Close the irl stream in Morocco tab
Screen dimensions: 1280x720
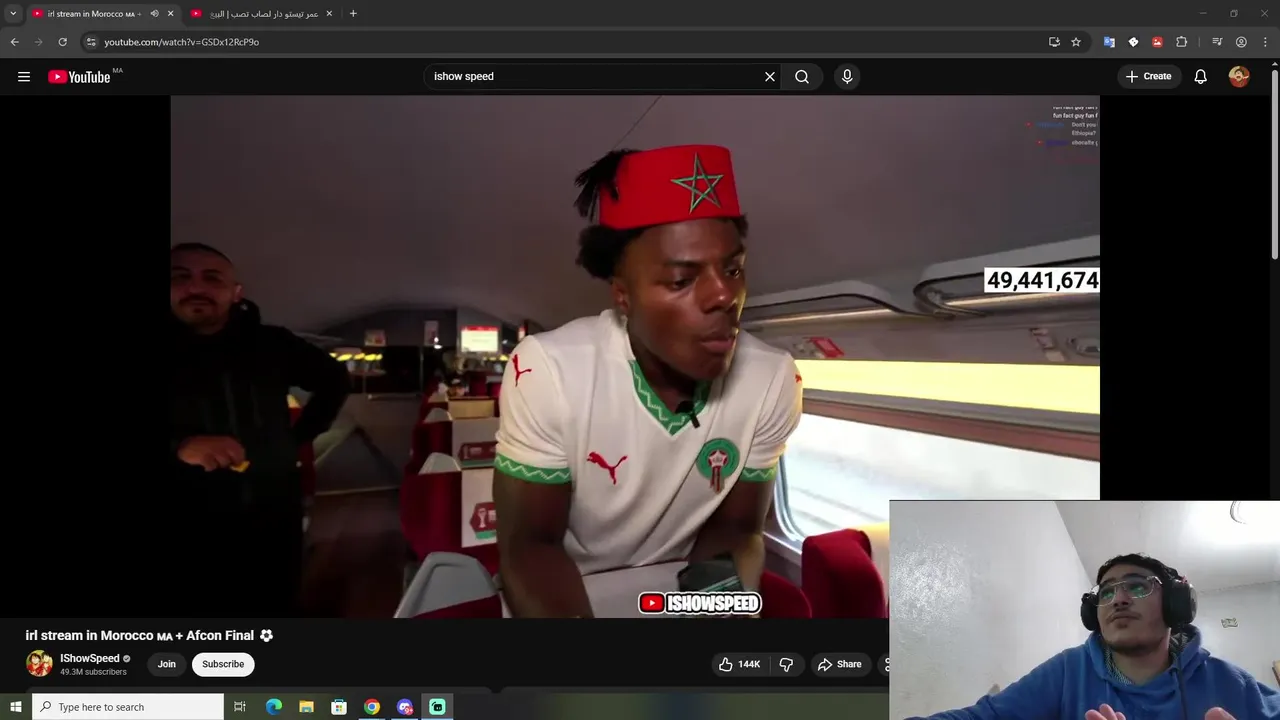point(170,14)
